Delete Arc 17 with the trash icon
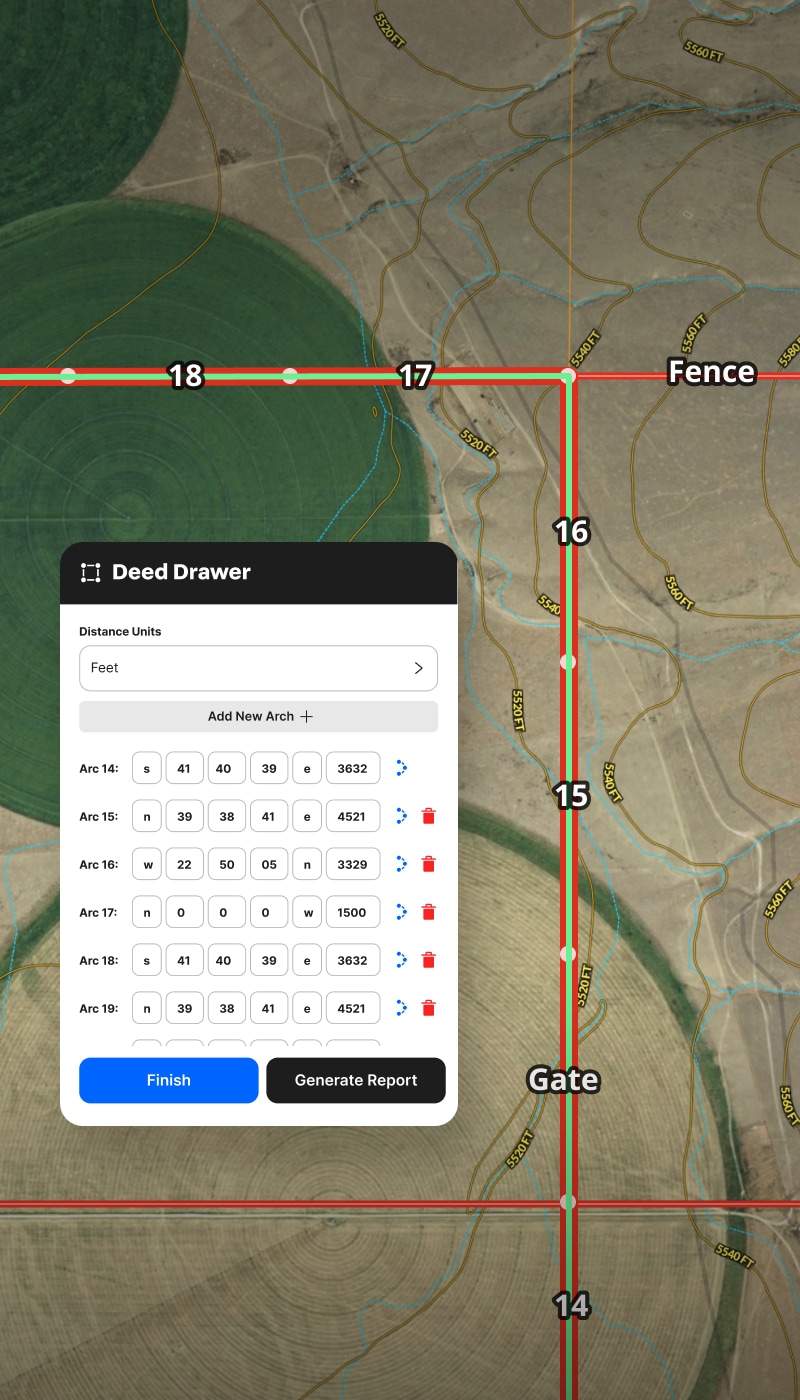Viewport: 800px width, 1400px height. pyautogui.click(x=429, y=912)
